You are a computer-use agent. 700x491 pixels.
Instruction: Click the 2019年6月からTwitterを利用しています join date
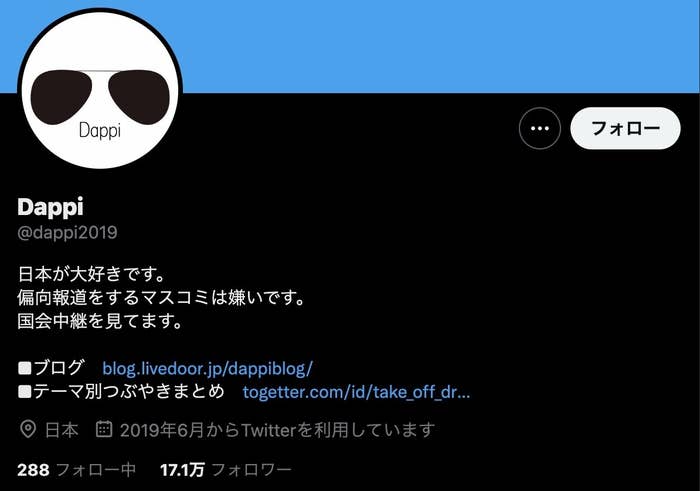click(x=277, y=430)
